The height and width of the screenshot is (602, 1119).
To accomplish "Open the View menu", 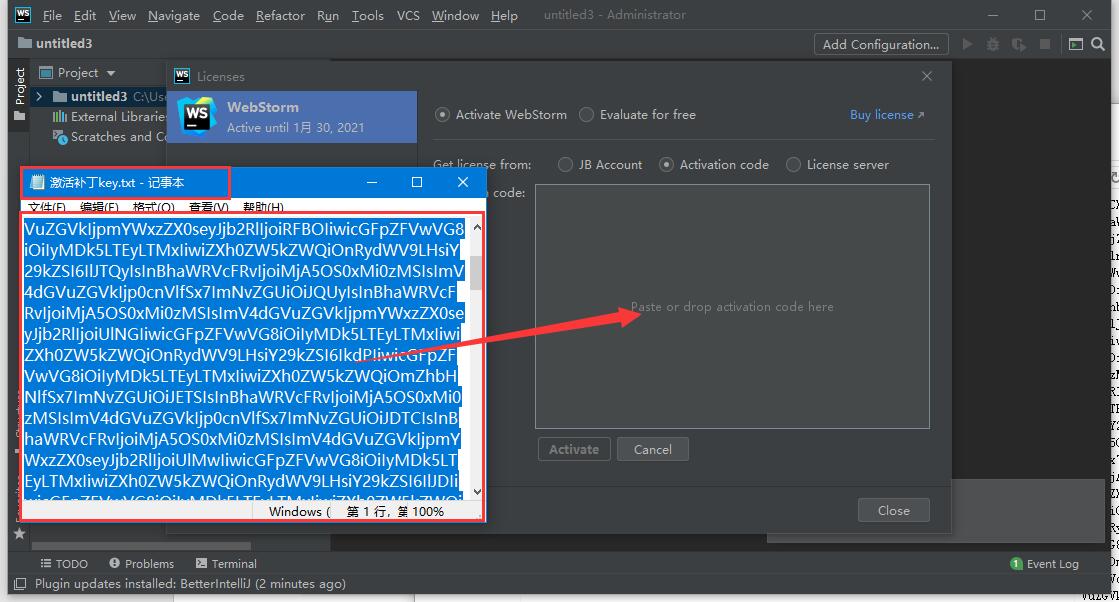I will coord(122,15).
